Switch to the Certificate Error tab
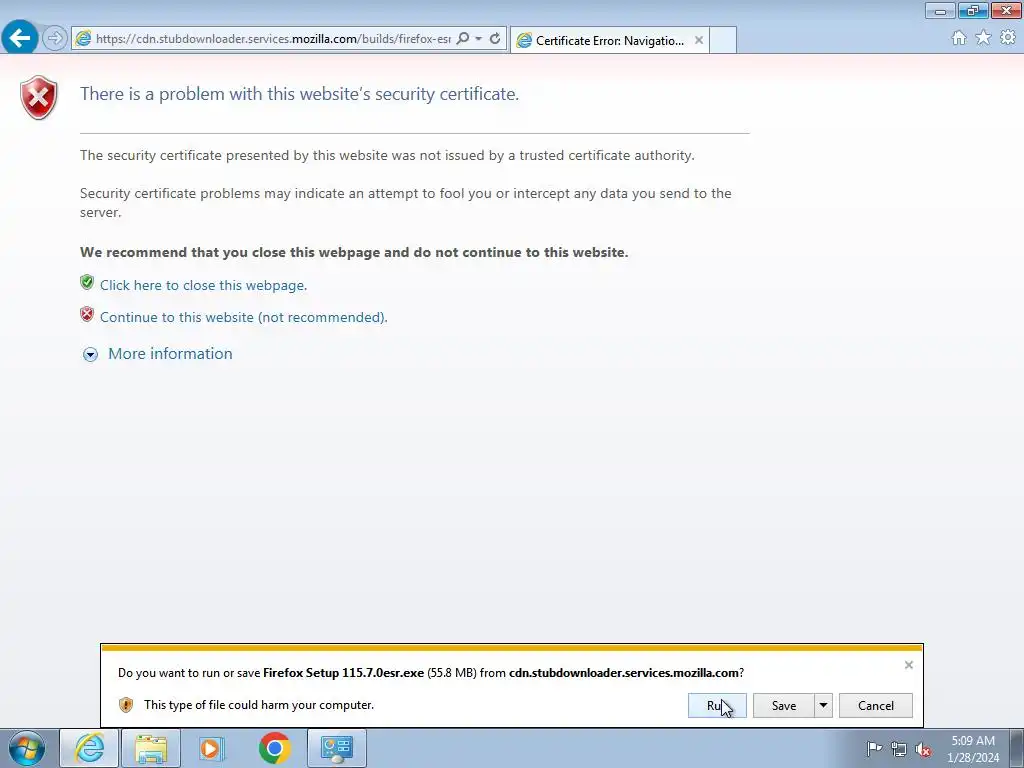Viewport: 1024px width, 768px height. coord(609,40)
